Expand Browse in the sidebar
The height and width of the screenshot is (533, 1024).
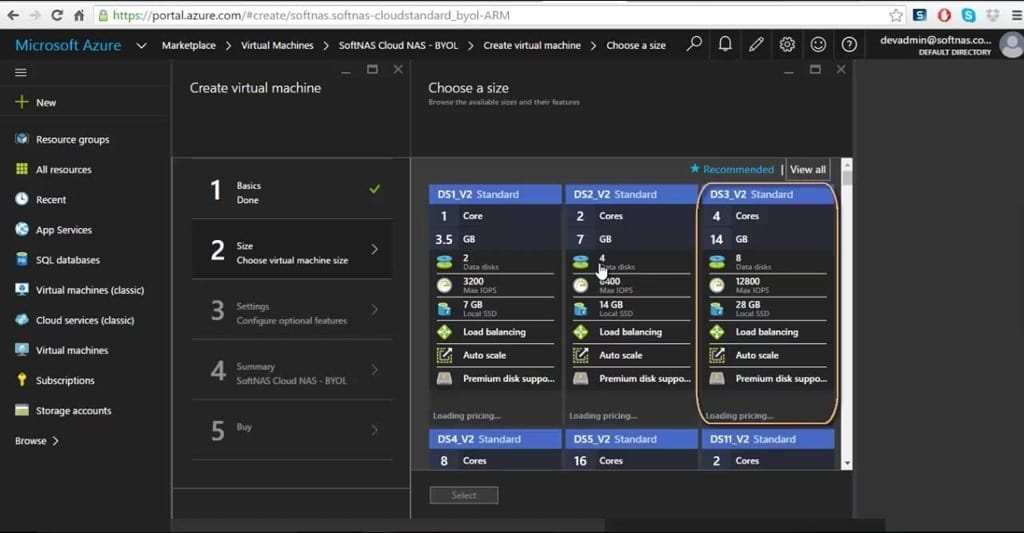37,441
